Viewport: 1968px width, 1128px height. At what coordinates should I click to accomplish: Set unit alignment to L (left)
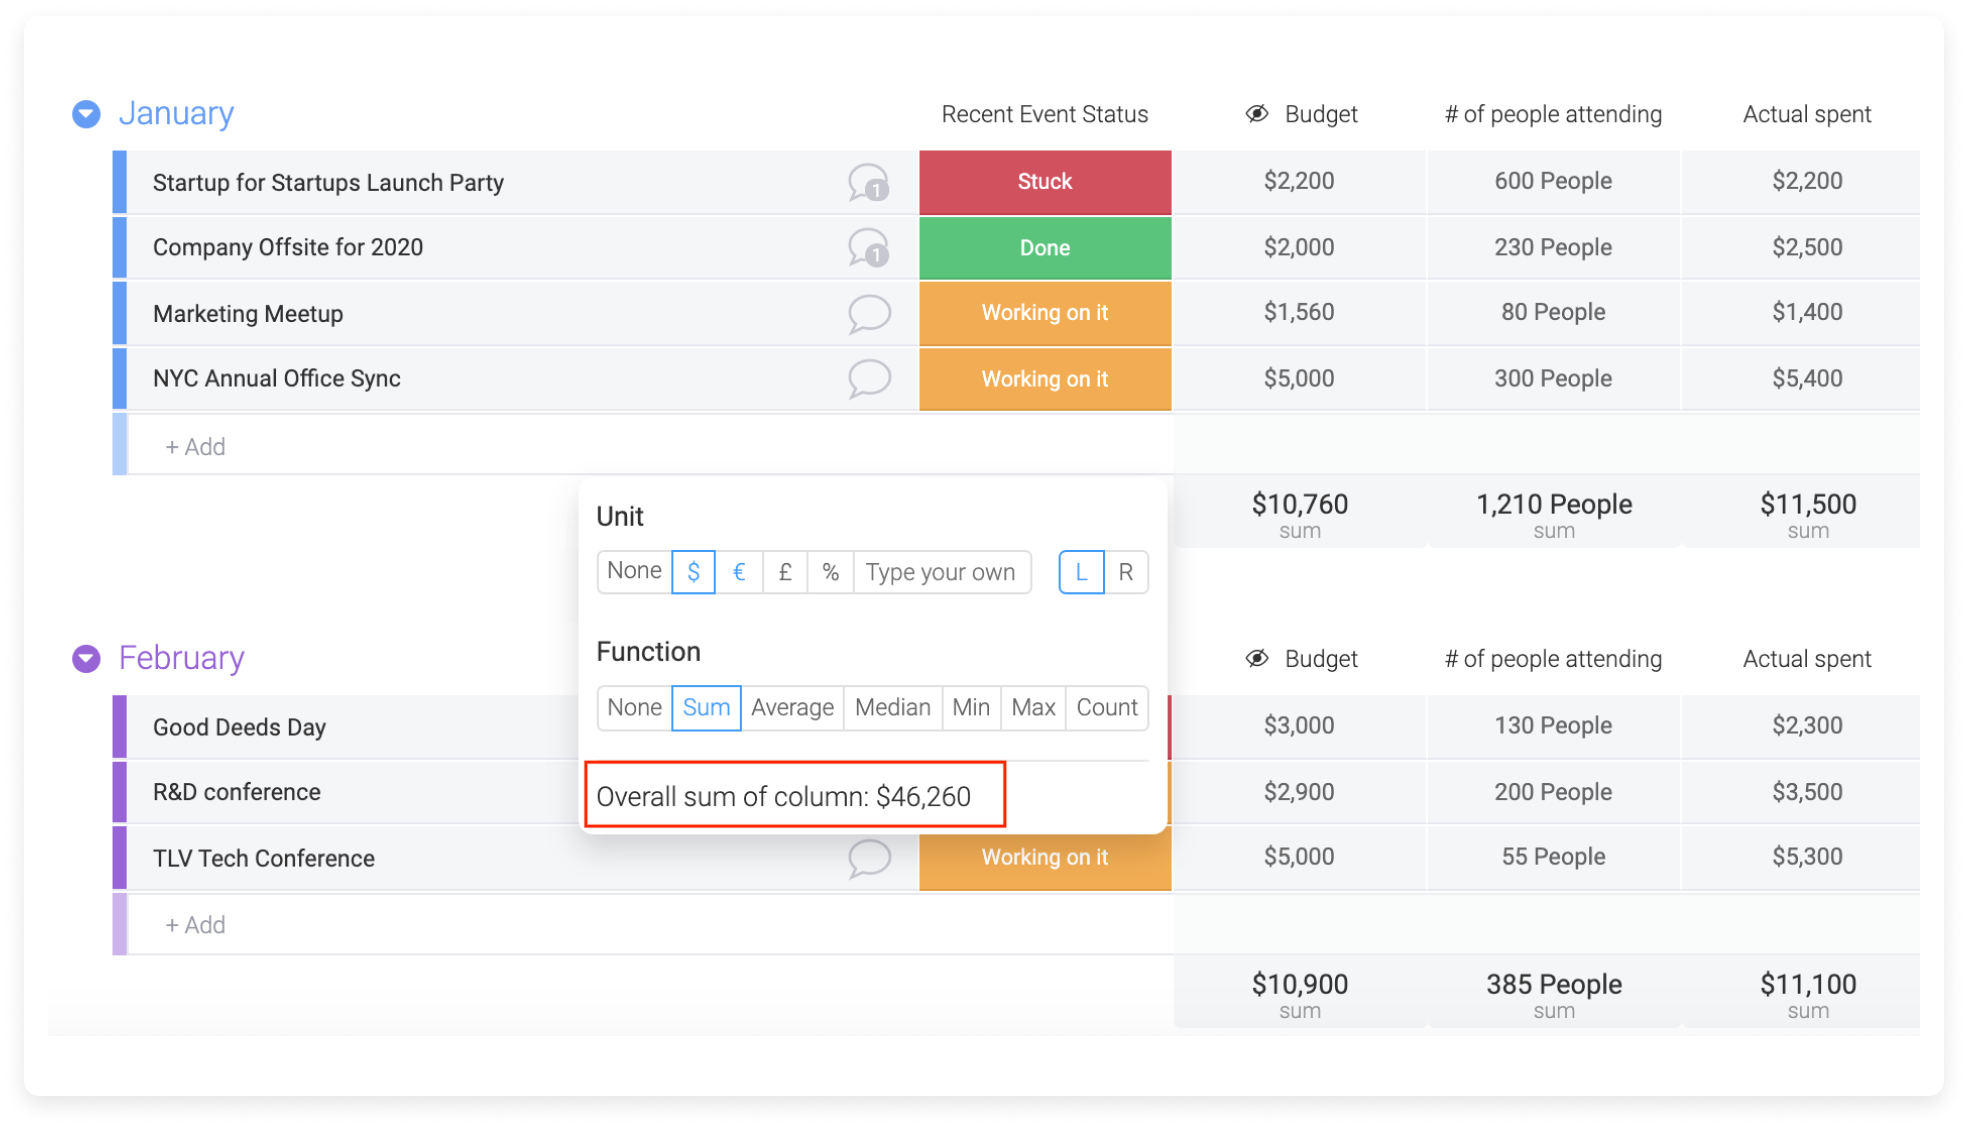1081,572
